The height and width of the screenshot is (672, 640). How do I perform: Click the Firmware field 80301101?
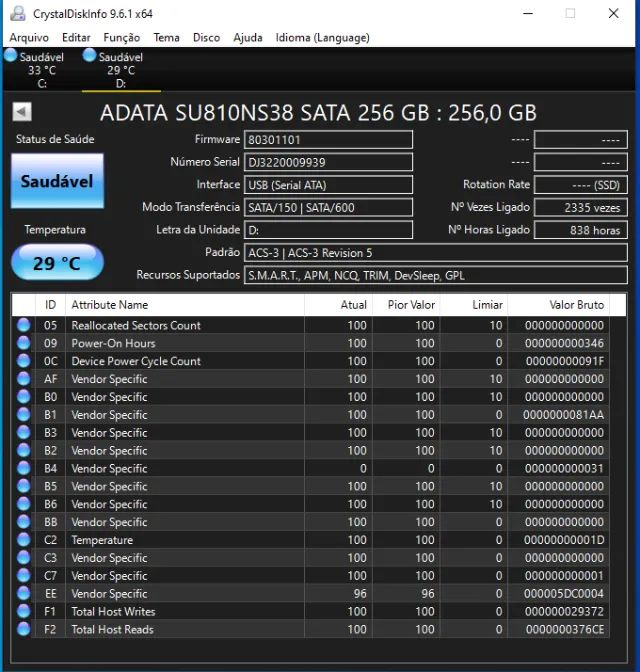[328, 140]
